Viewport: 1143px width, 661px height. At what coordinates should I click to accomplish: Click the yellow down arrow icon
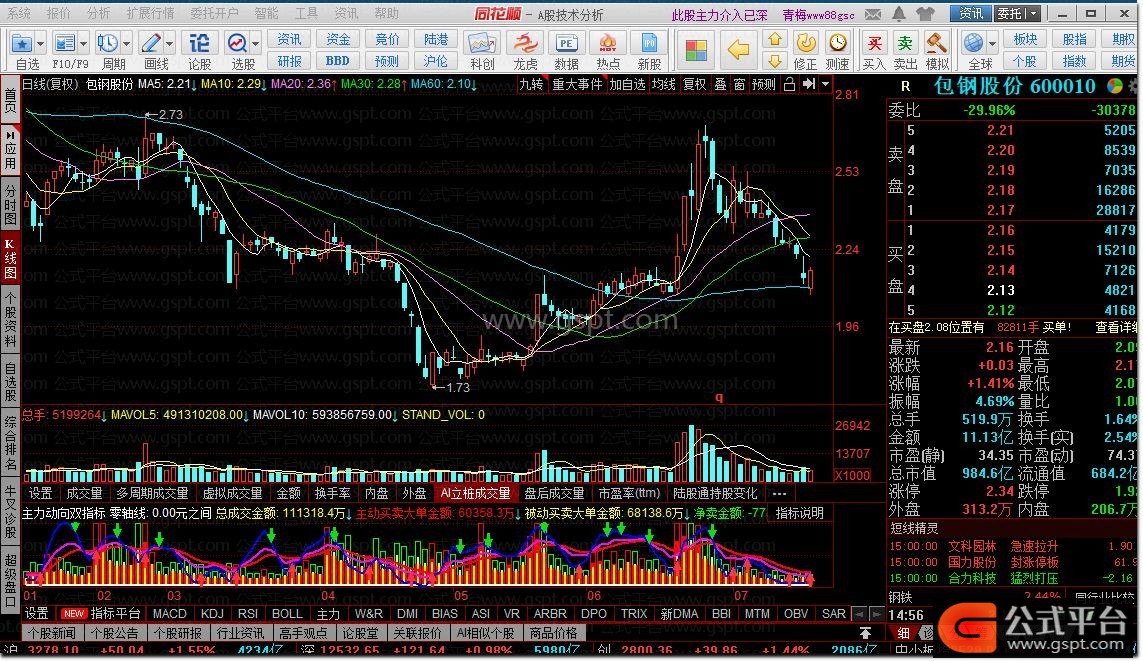pos(775,60)
